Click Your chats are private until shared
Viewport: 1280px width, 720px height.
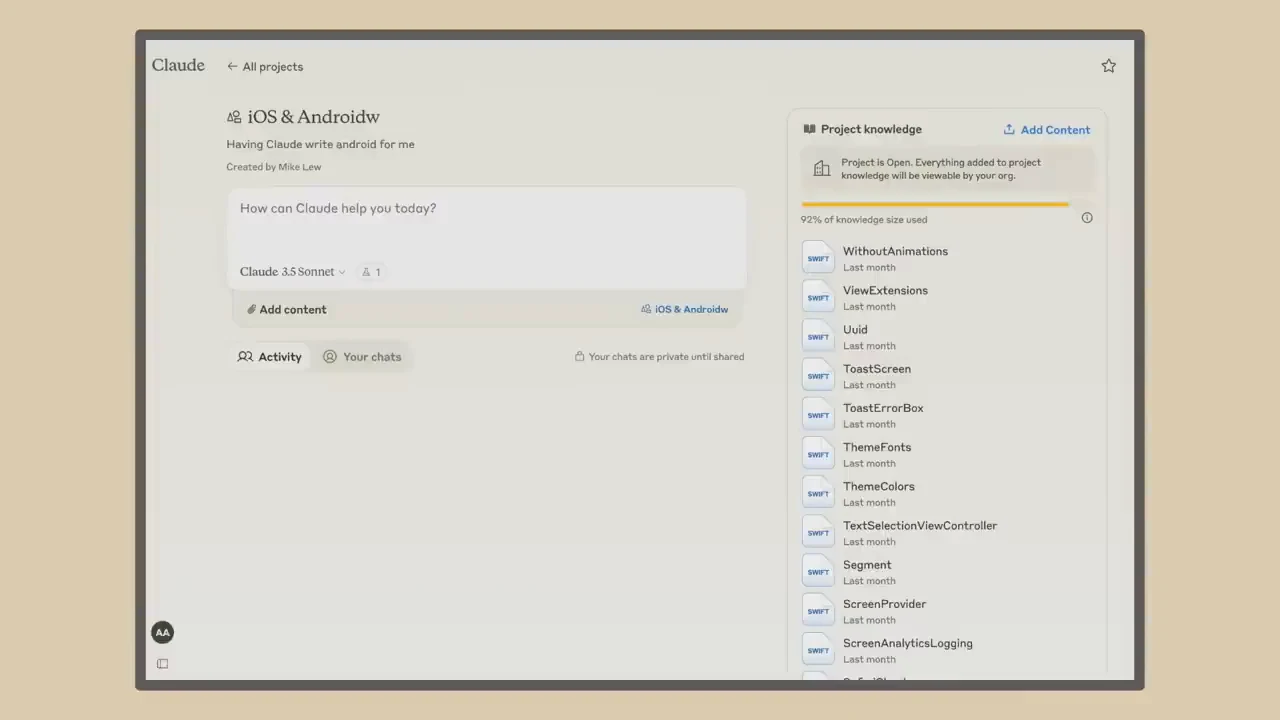click(666, 357)
